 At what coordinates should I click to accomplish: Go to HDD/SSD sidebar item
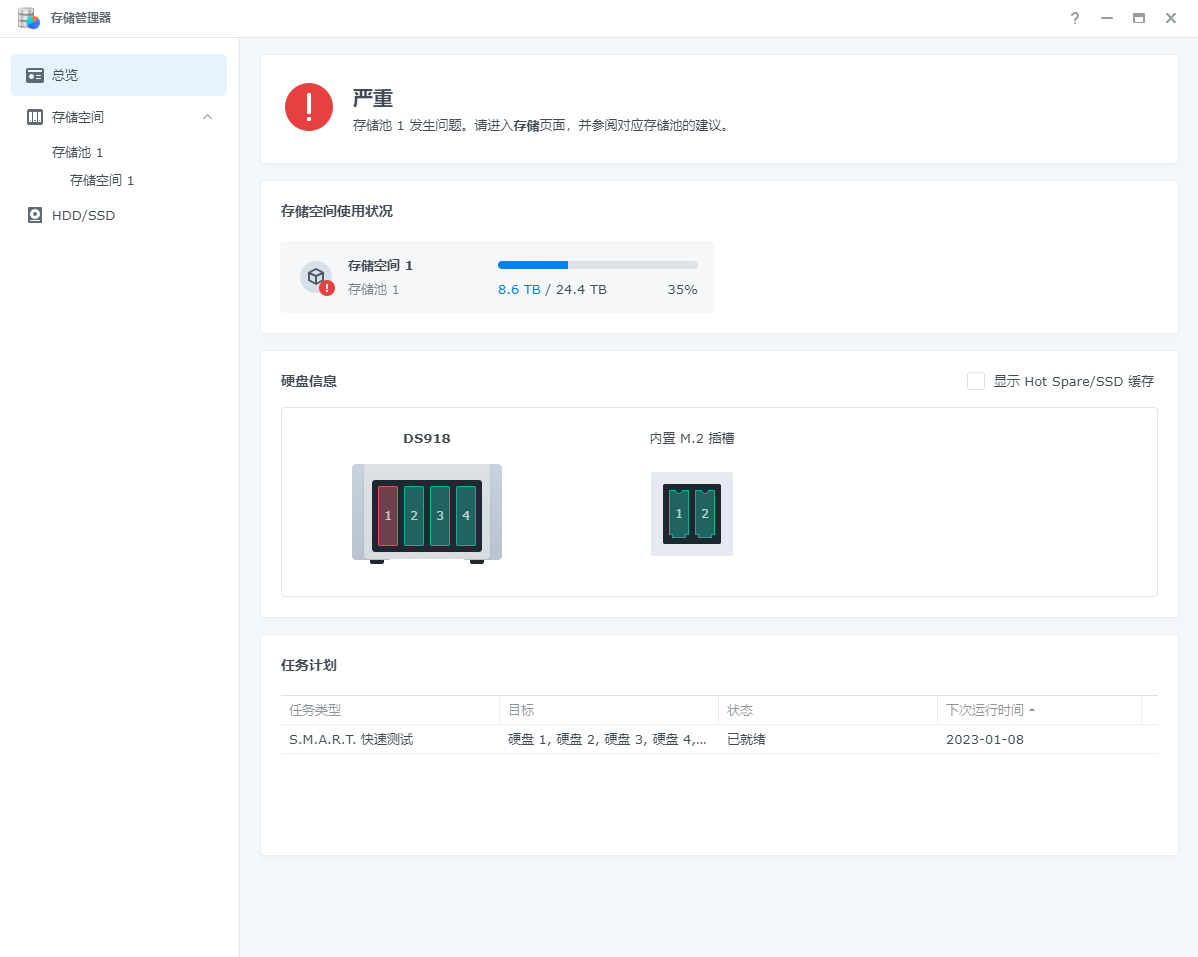point(83,215)
